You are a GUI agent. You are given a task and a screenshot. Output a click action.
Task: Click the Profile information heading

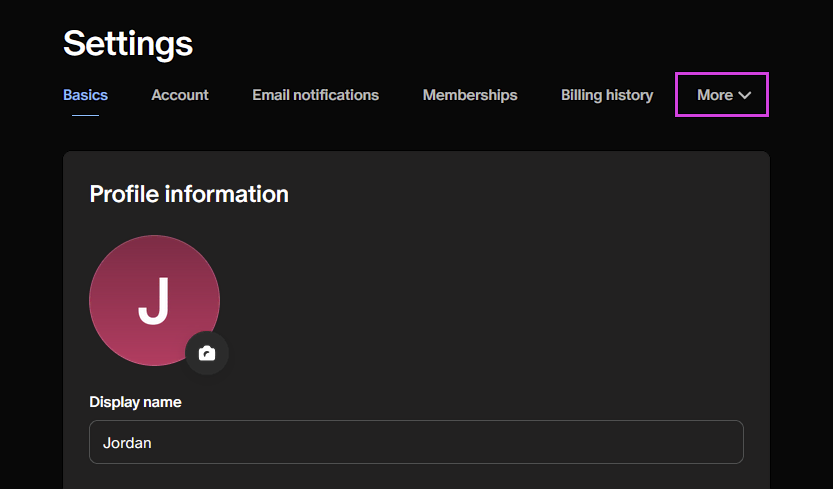click(189, 194)
